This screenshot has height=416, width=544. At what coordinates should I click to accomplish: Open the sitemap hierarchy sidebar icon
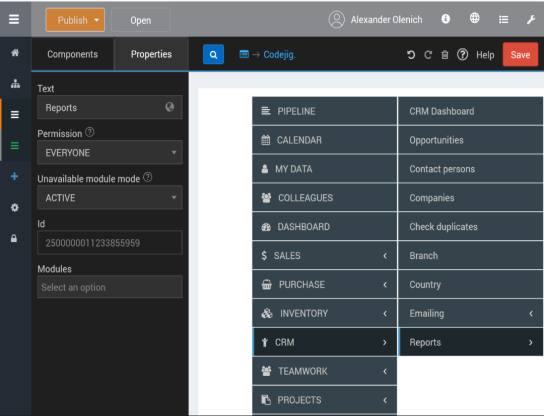click(x=15, y=84)
